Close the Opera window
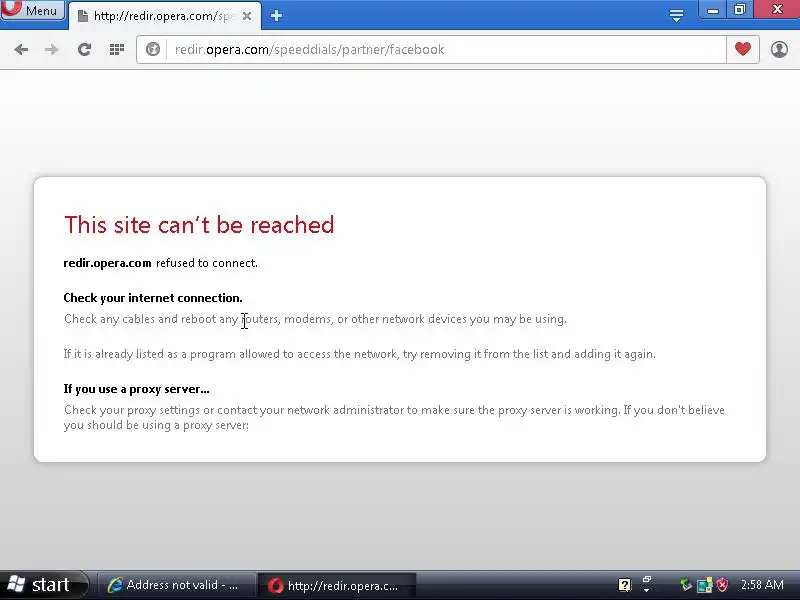800x600 pixels. pyautogui.click(x=777, y=9)
